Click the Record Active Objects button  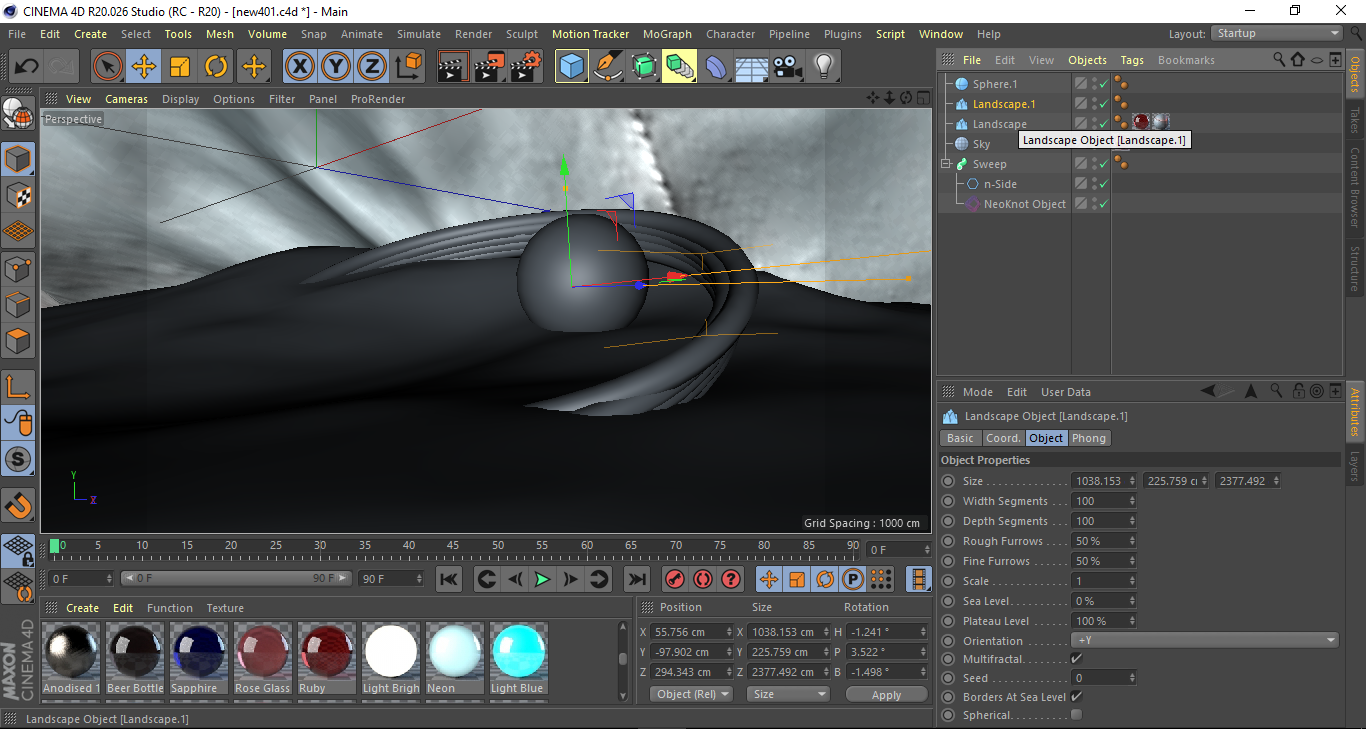675,579
